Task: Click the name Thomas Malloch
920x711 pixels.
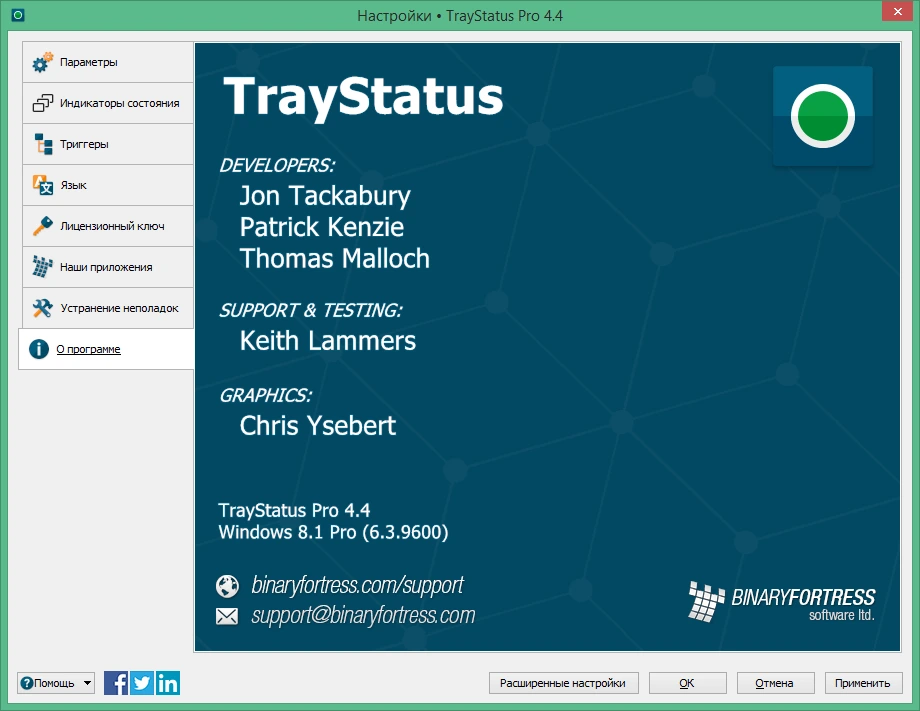Action: click(x=334, y=259)
